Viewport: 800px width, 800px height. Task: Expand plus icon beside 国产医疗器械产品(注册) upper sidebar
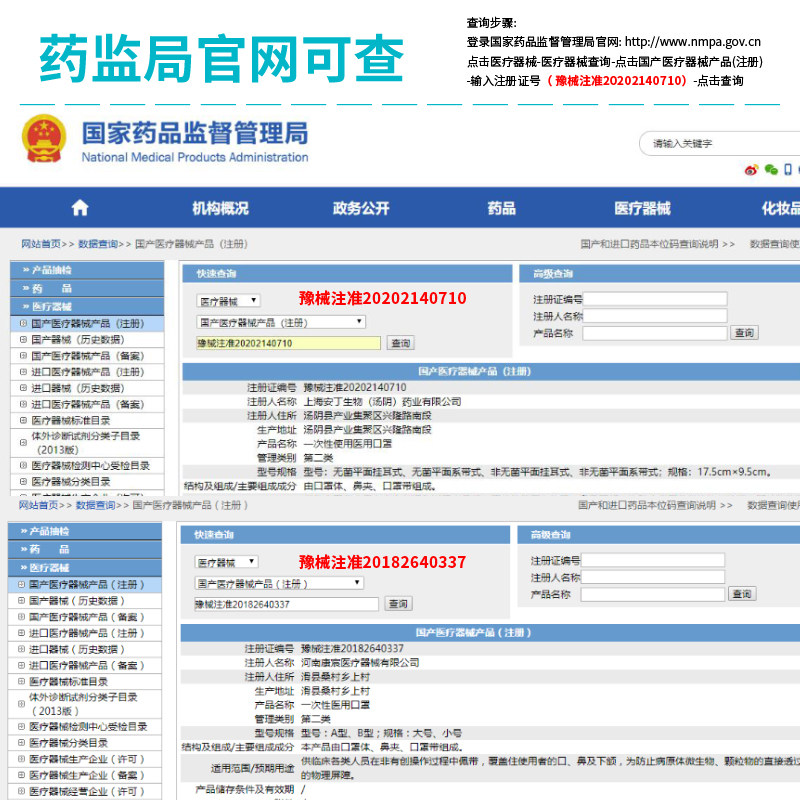tap(23, 323)
